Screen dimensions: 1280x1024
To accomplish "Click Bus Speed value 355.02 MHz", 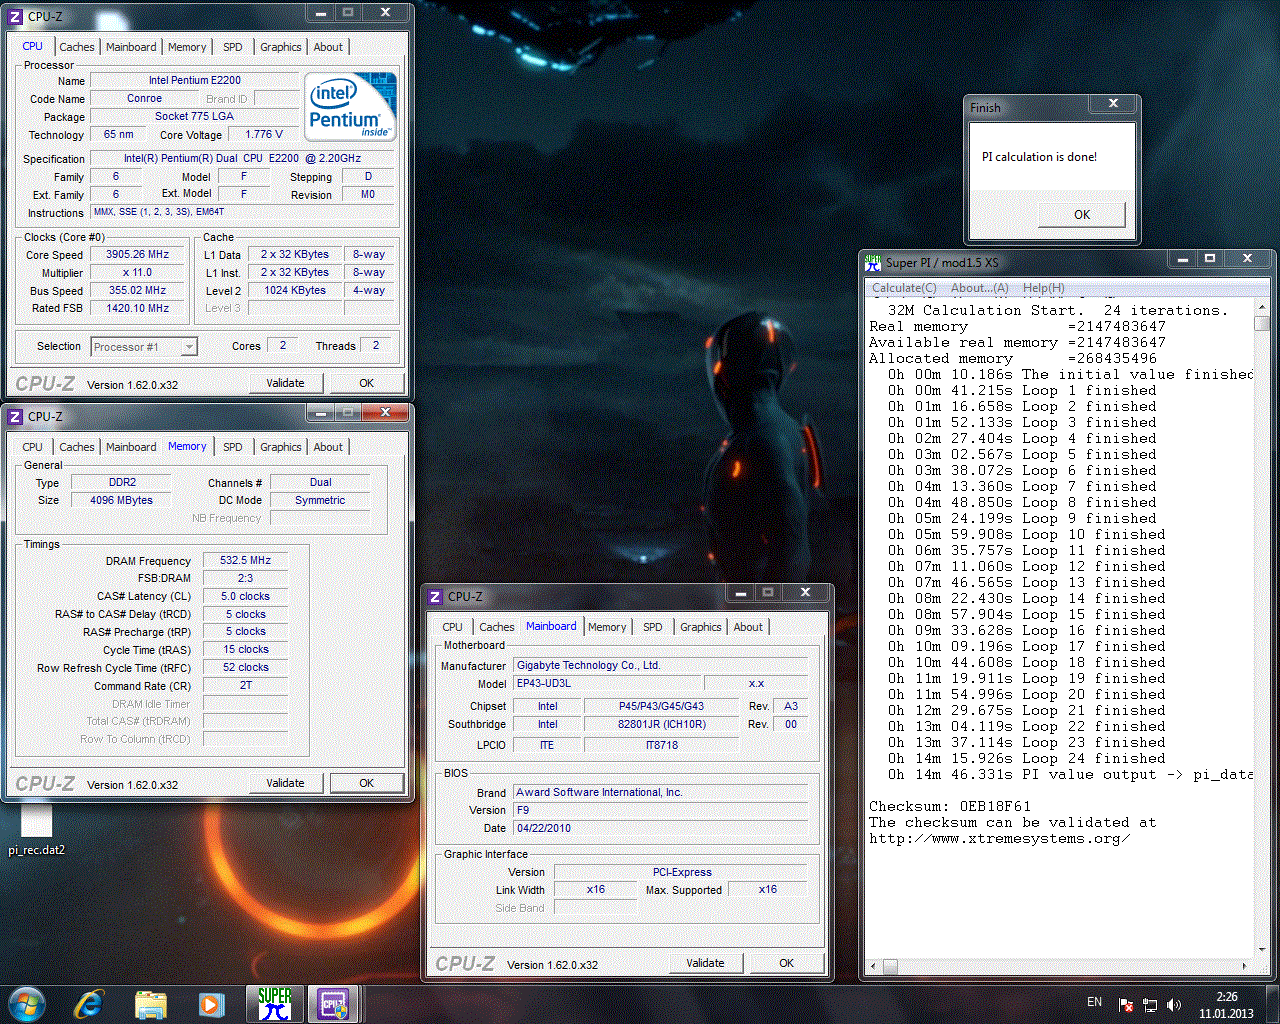I will pos(138,291).
